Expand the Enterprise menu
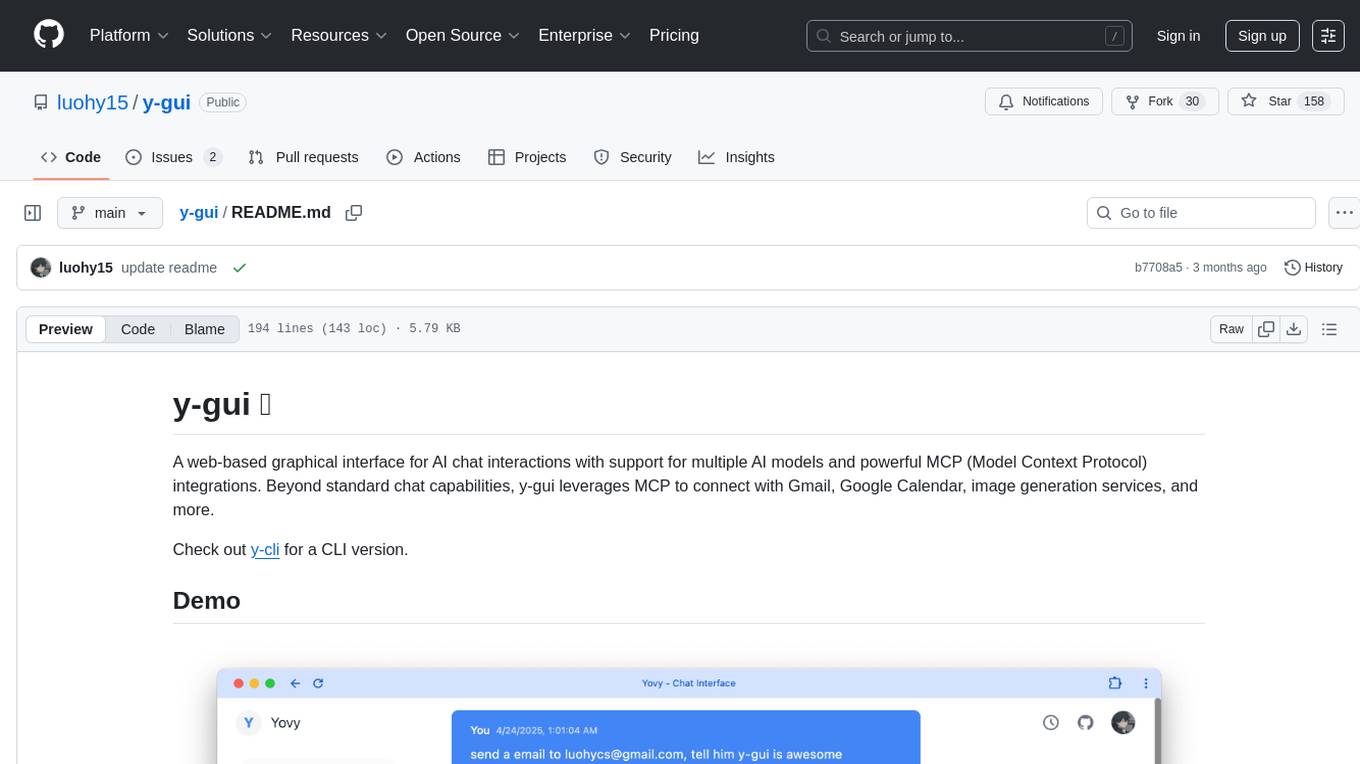The width and height of the screenshot is (1360, 764). [x=584, y=35]
